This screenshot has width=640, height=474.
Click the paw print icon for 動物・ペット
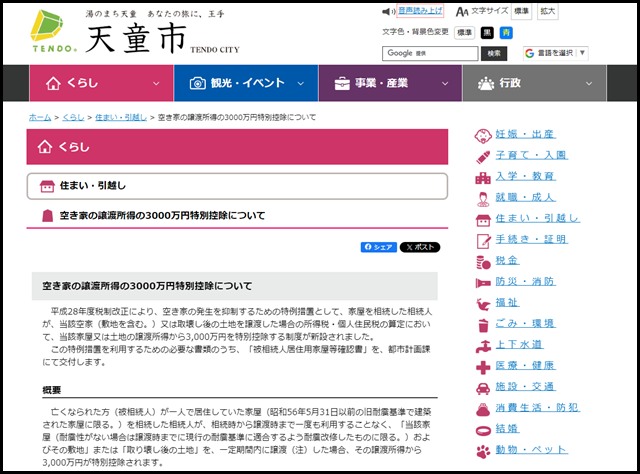point(483,452)
